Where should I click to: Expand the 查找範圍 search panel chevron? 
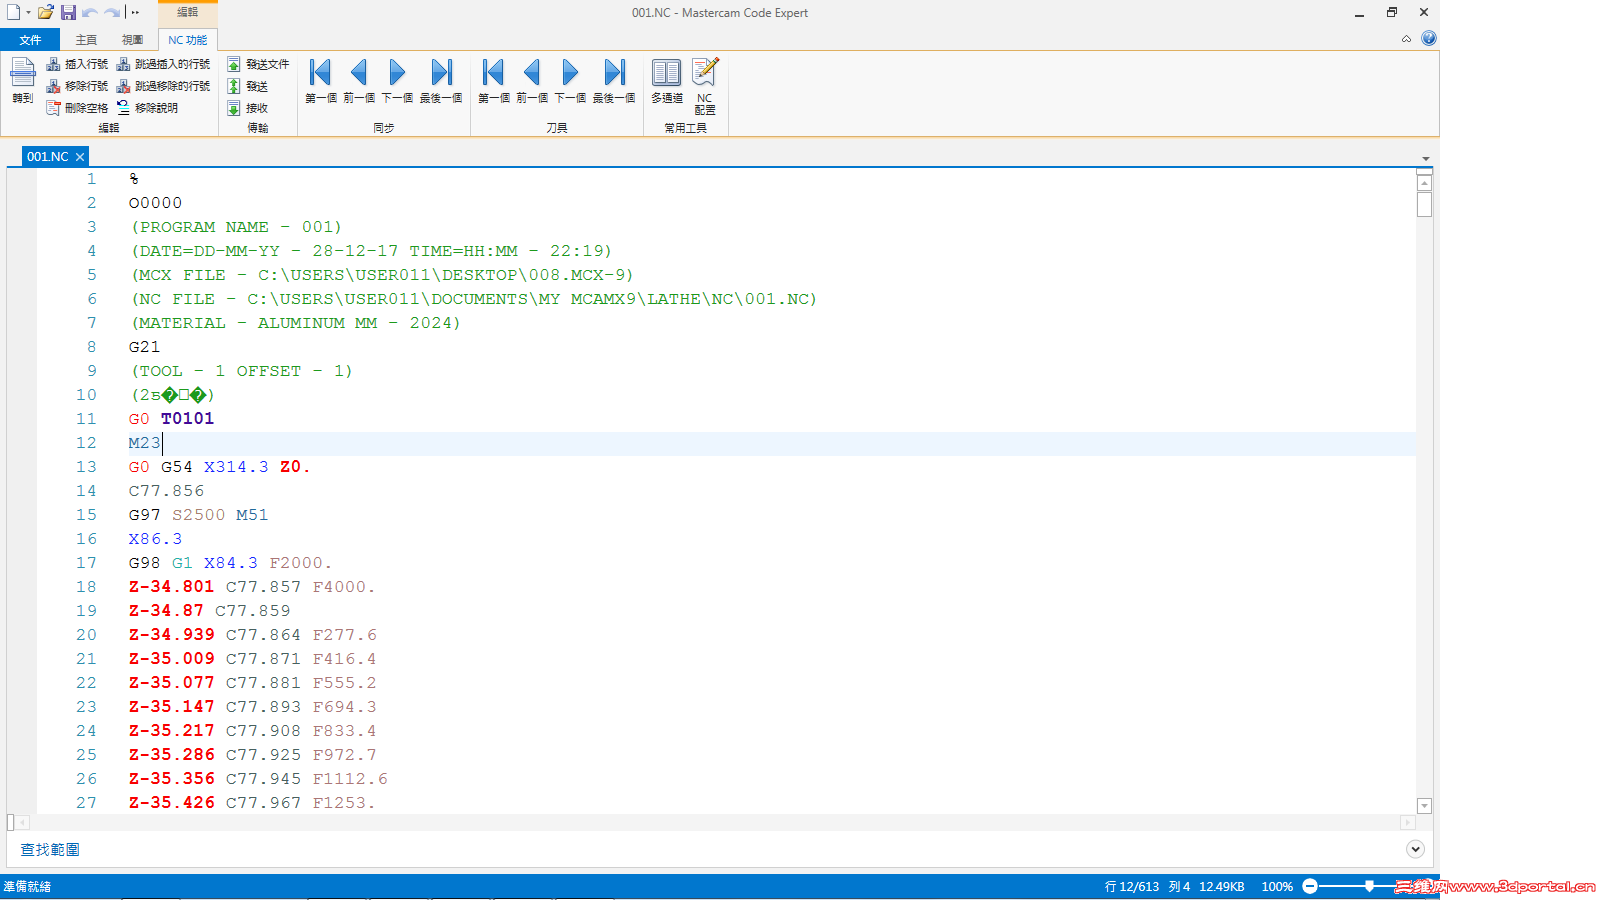tap(1415, 849)
